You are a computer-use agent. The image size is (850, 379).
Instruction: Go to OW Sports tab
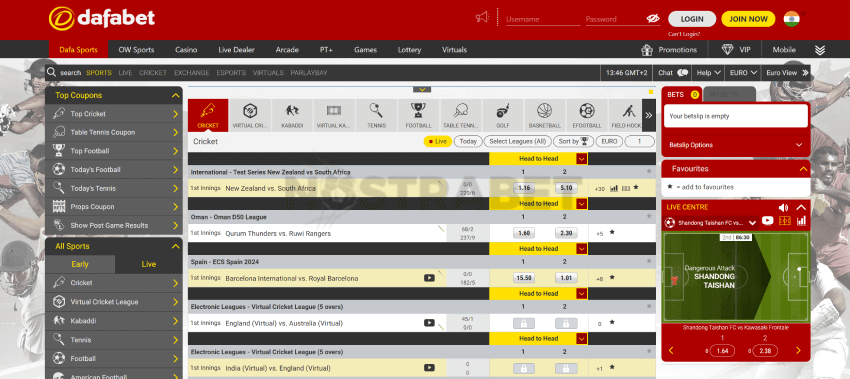pyautogui.click(x=137, y=49)
